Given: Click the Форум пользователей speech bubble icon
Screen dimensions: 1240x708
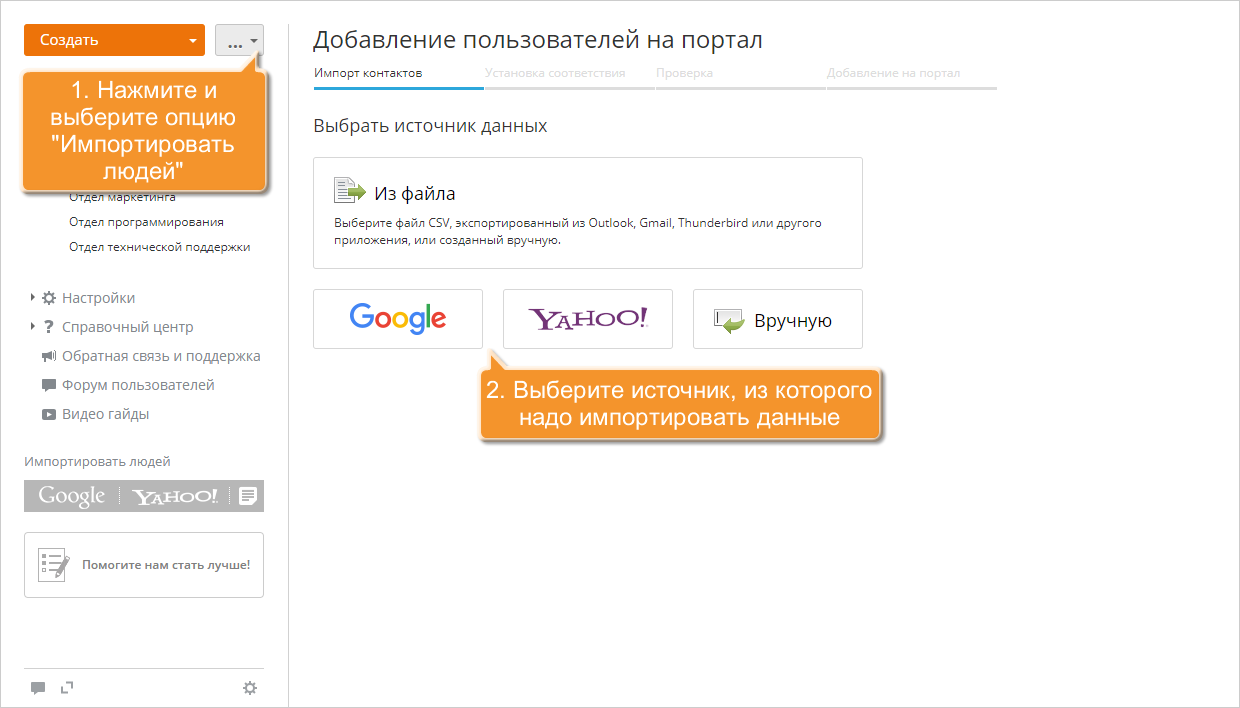Looking at the screenshot, I should coord(49,385).
